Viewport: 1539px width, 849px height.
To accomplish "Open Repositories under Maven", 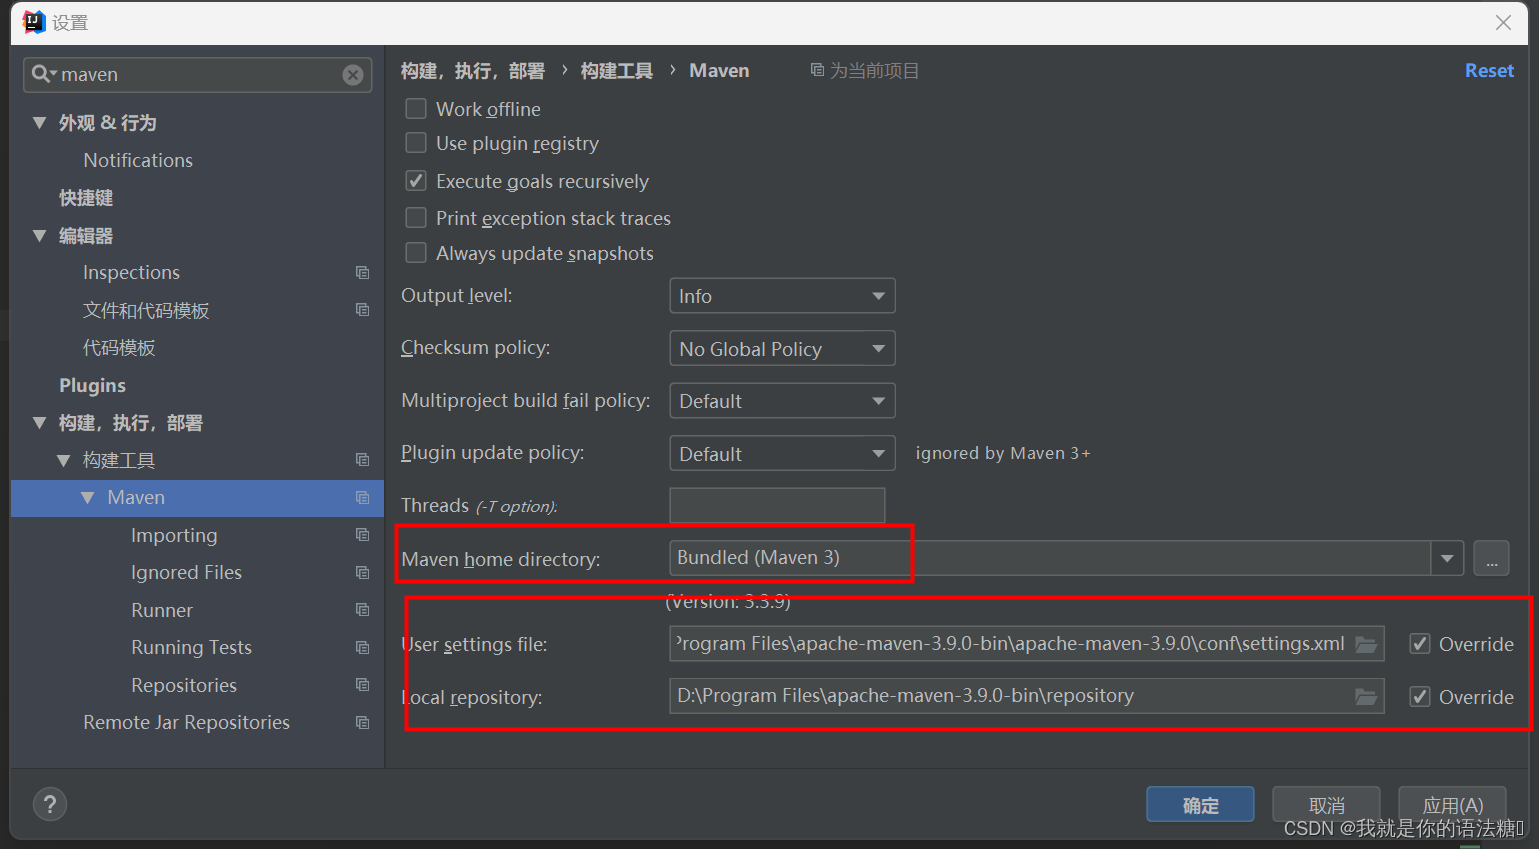I will pos(184,685).
